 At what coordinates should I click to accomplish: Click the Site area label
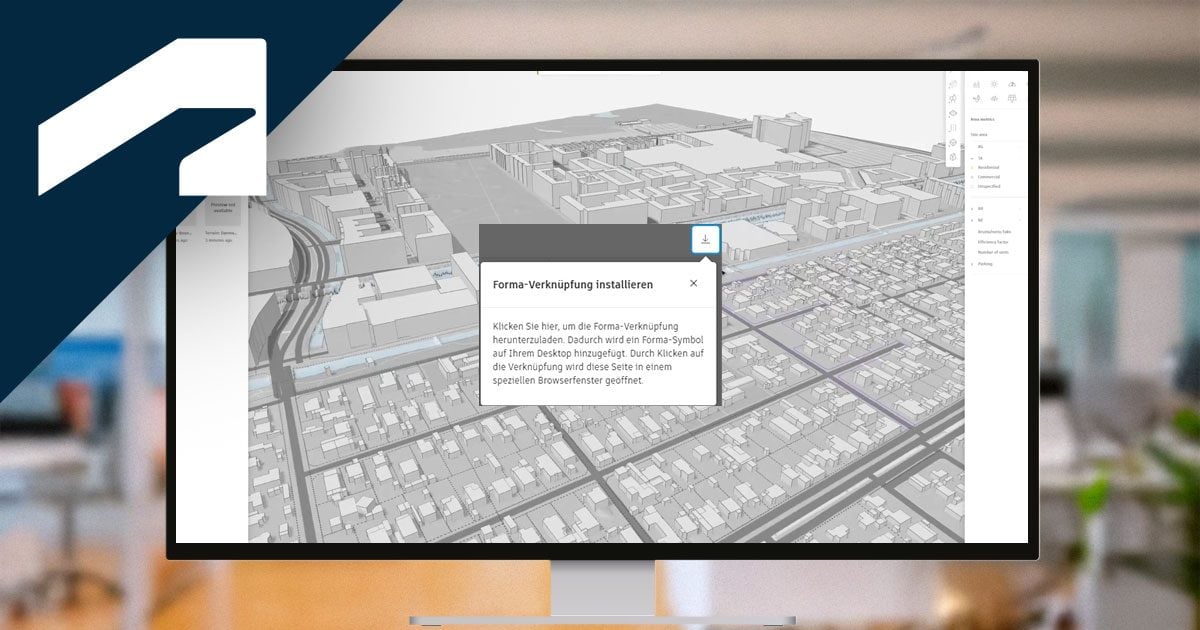coord(980,134)
